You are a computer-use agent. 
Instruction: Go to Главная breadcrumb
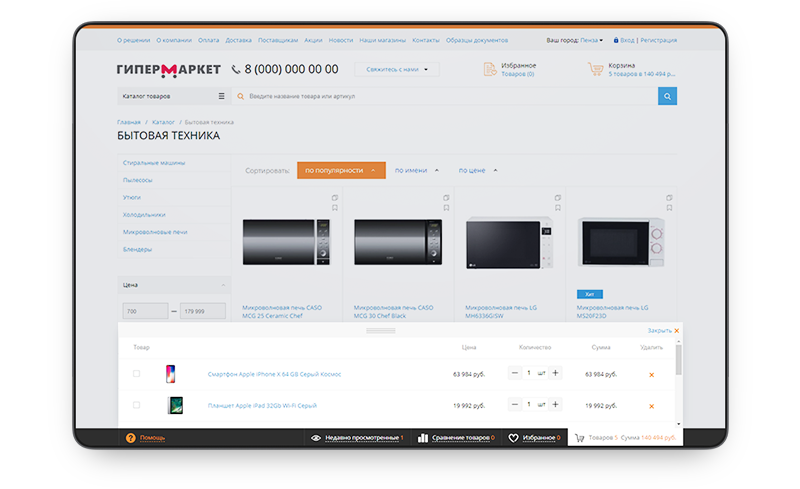tap(129, 122)
